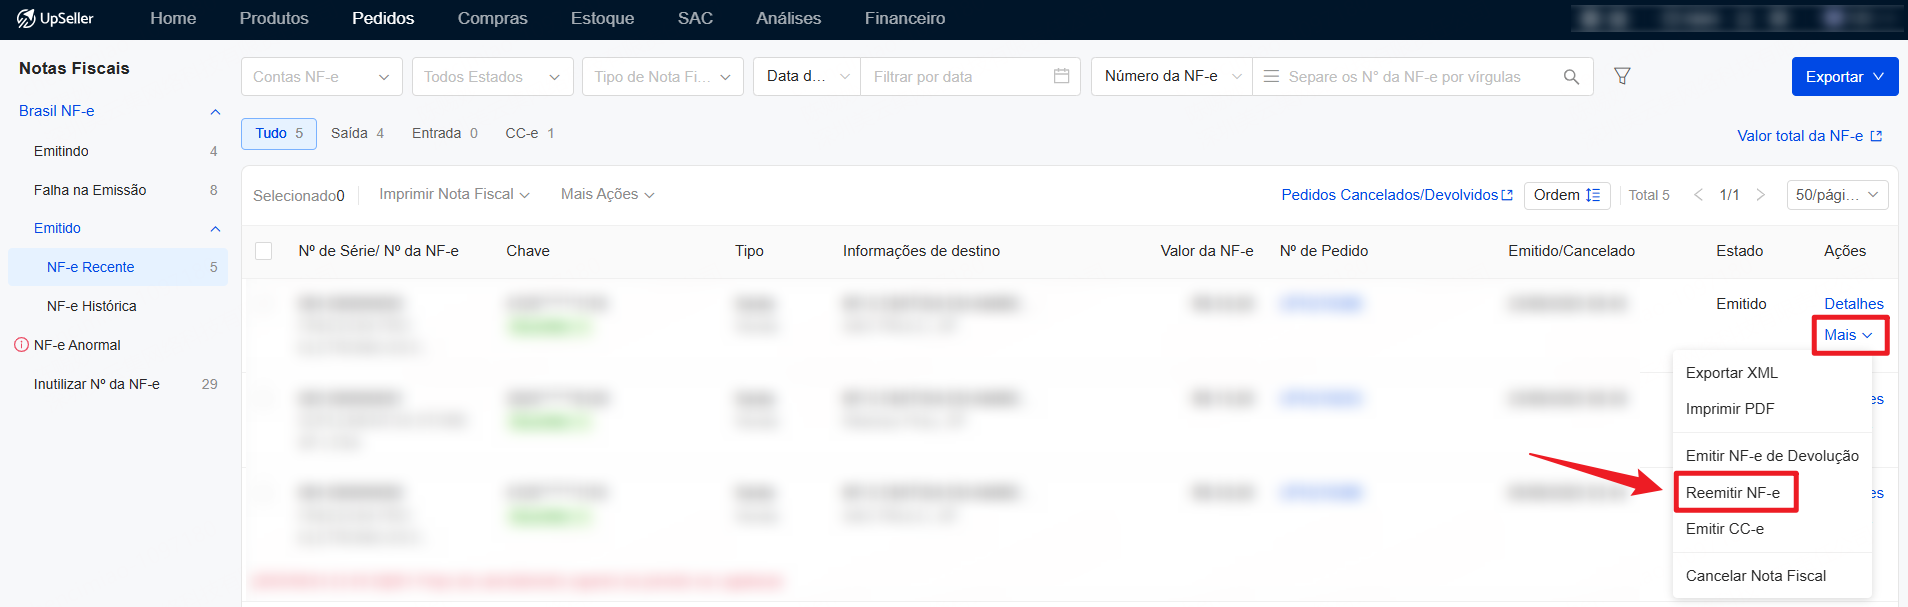Open the Financeiro menu
Screen dimensions: 1908x607
click(905, 18)
